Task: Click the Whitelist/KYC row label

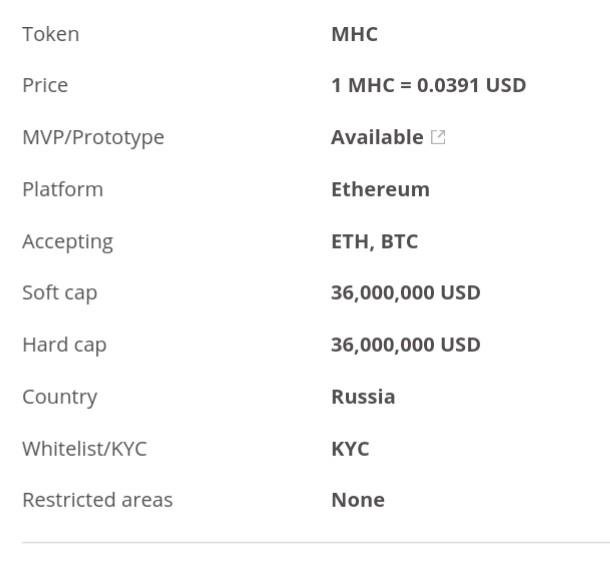Action: point(84,449)
